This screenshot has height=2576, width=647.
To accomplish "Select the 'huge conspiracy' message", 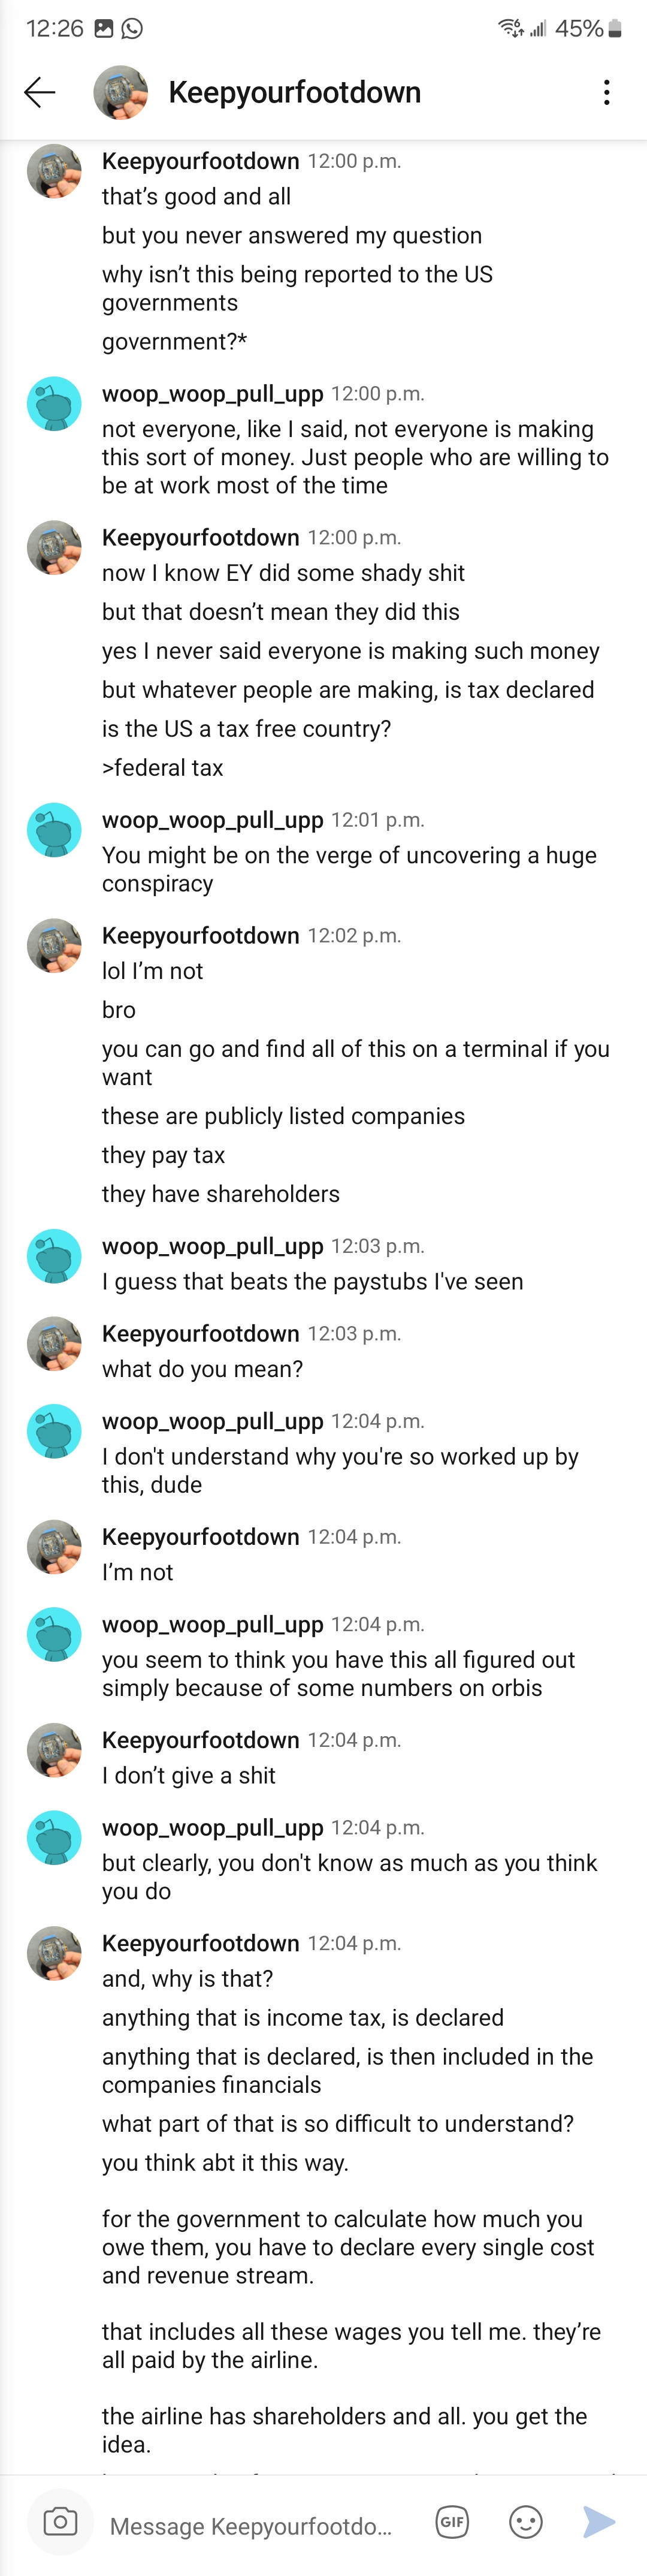I will [x=349, y=869].
